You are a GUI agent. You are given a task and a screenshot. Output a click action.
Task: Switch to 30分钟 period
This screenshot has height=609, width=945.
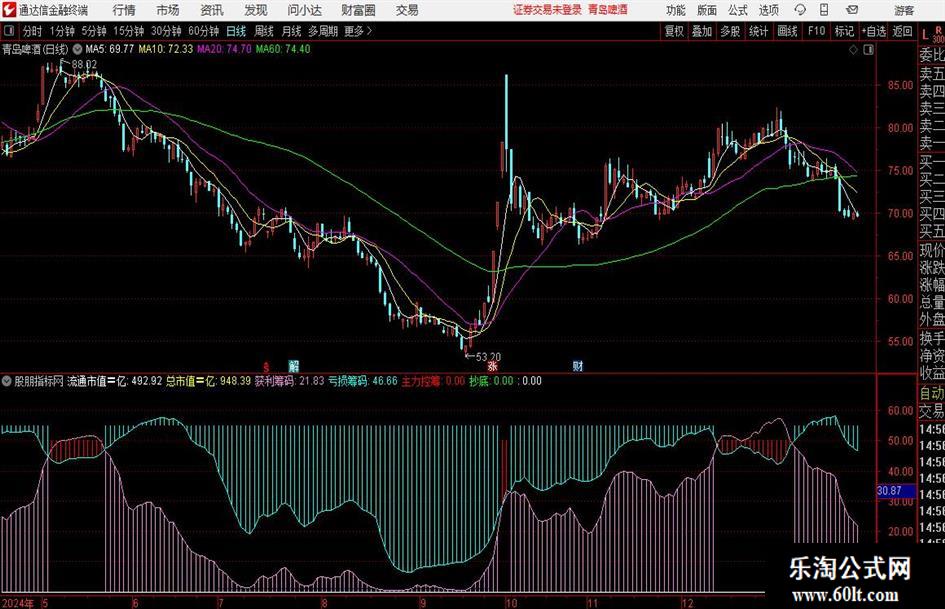click(166, 31)
